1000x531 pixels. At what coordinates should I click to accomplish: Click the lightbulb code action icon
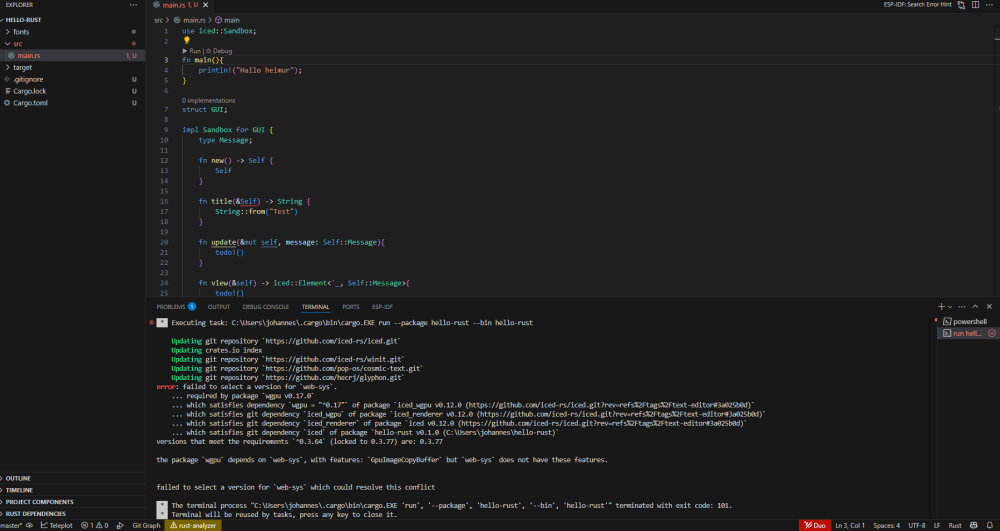pos(187,40)
